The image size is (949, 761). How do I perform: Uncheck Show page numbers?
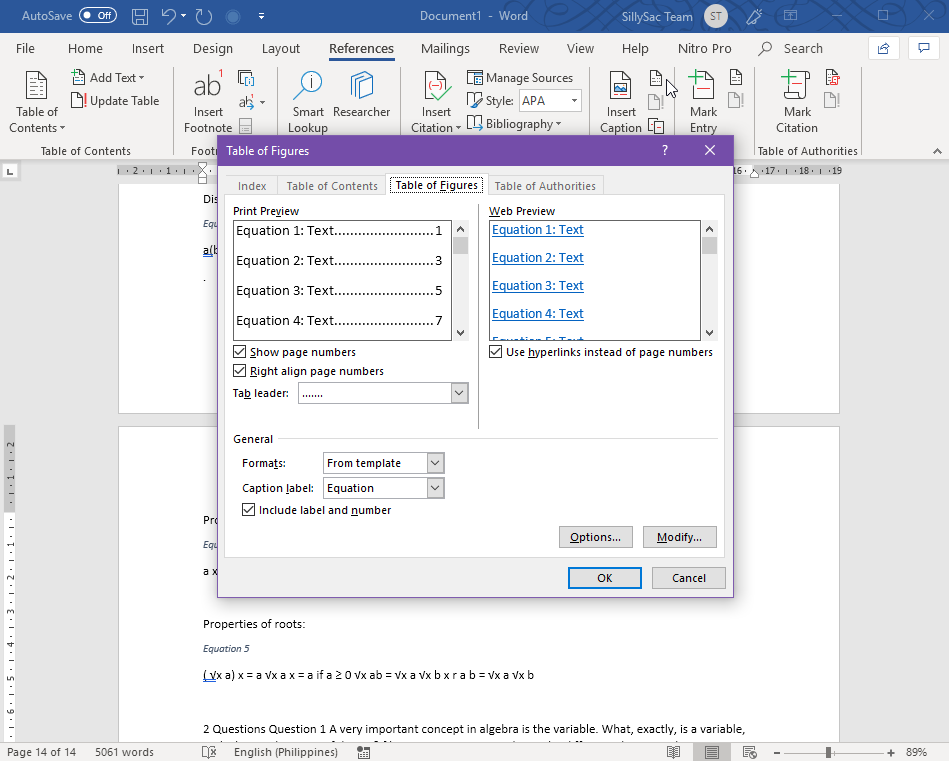click(240, 352)
